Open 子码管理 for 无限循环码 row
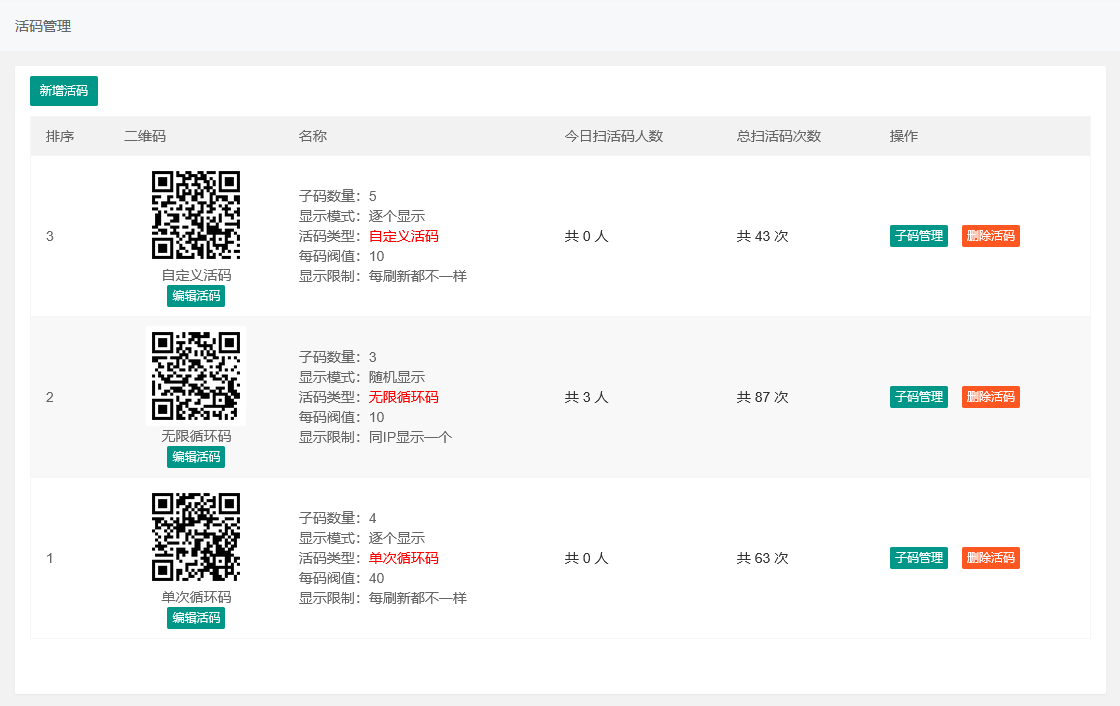 [919, 397]
